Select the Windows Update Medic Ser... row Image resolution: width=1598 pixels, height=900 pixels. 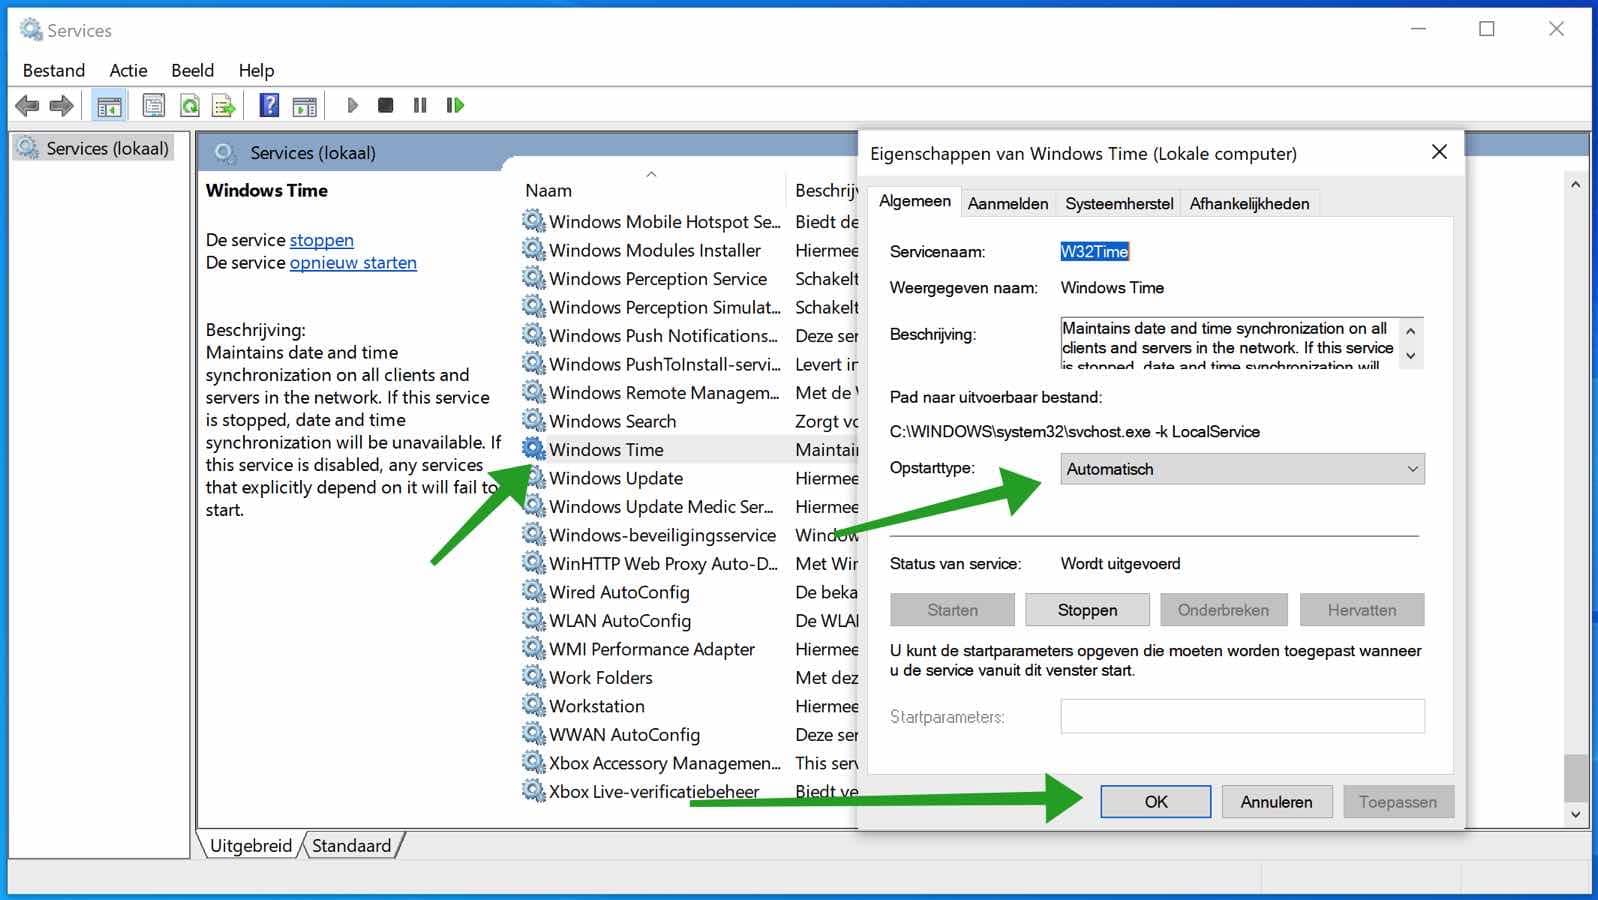coord(688,506)
